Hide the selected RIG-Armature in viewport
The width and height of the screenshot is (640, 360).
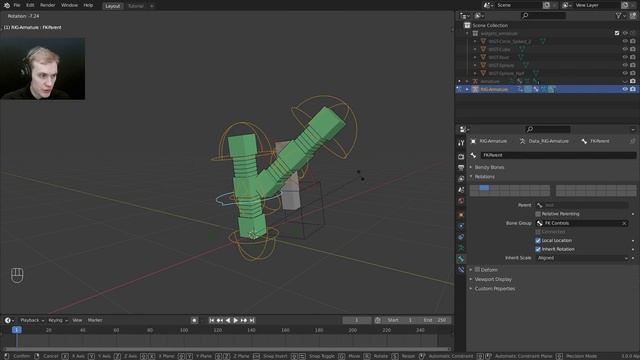point(624,89)
